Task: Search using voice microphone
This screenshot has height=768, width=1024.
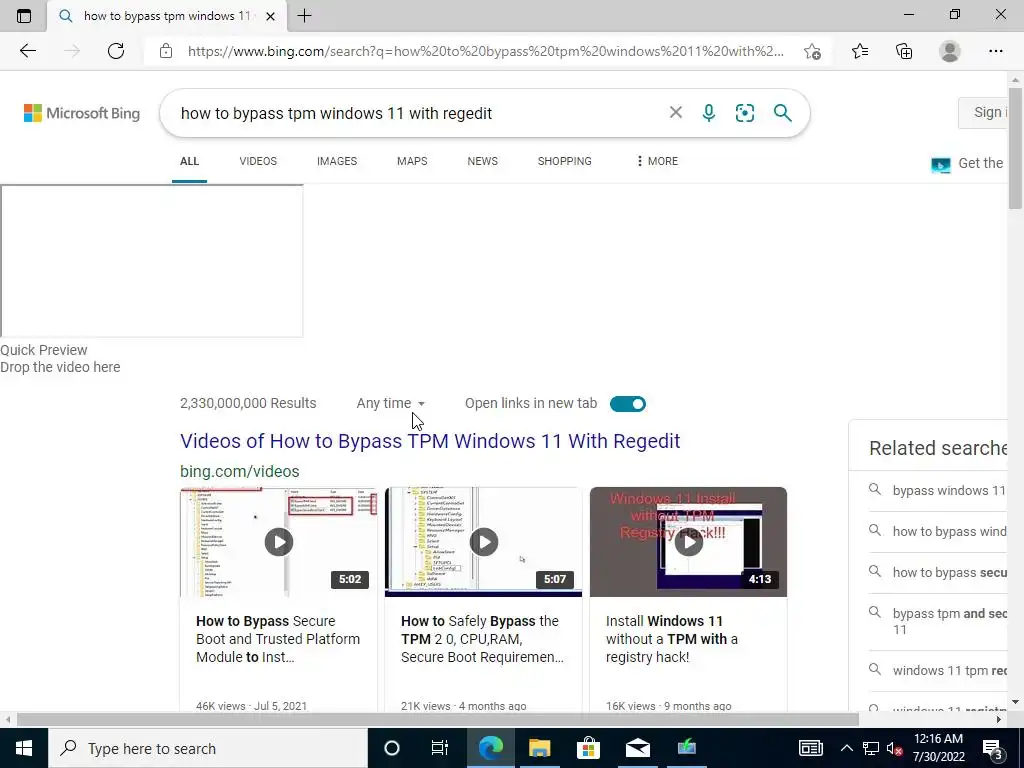Action: (709, 113)
